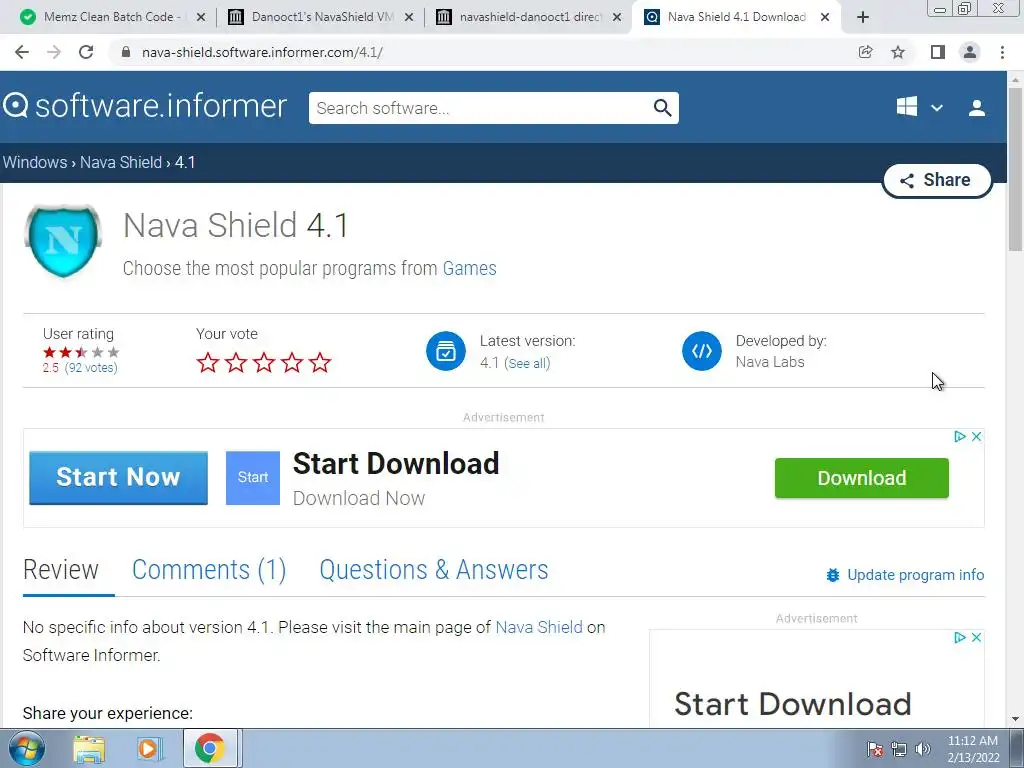Click the padlock site info icon
This screenshot has height=768, width=1024.
point(126,52)
